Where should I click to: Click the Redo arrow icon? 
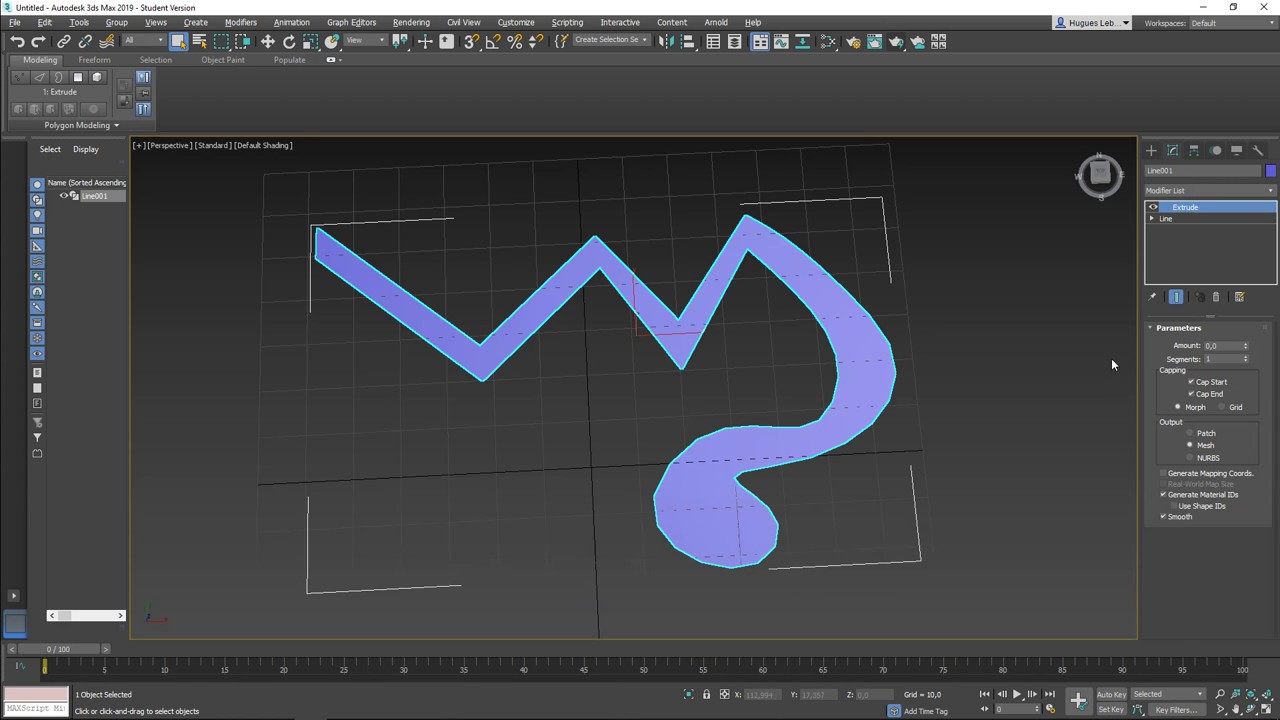coord(38,41)
